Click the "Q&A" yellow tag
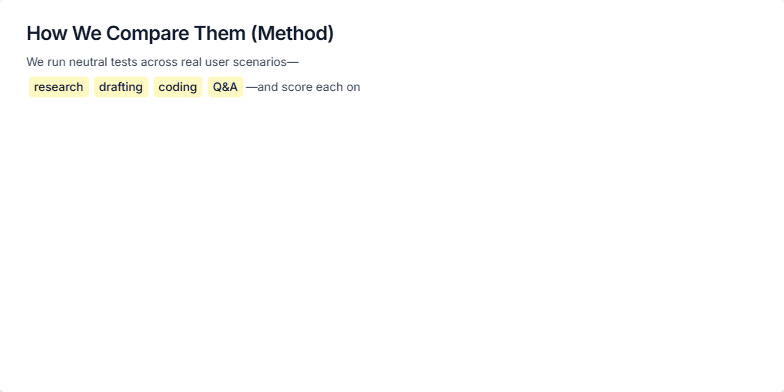The height and width of the screenshot is (392, 784). click(x=225, y=87)
